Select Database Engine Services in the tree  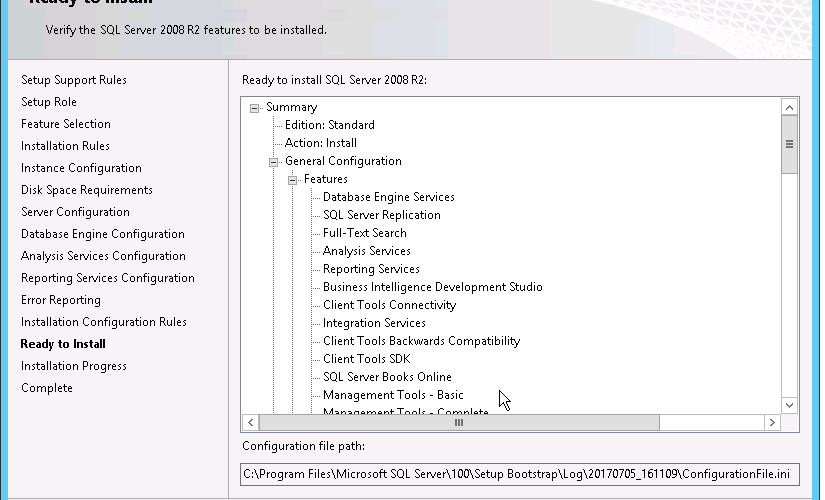(x=388, y=197)
